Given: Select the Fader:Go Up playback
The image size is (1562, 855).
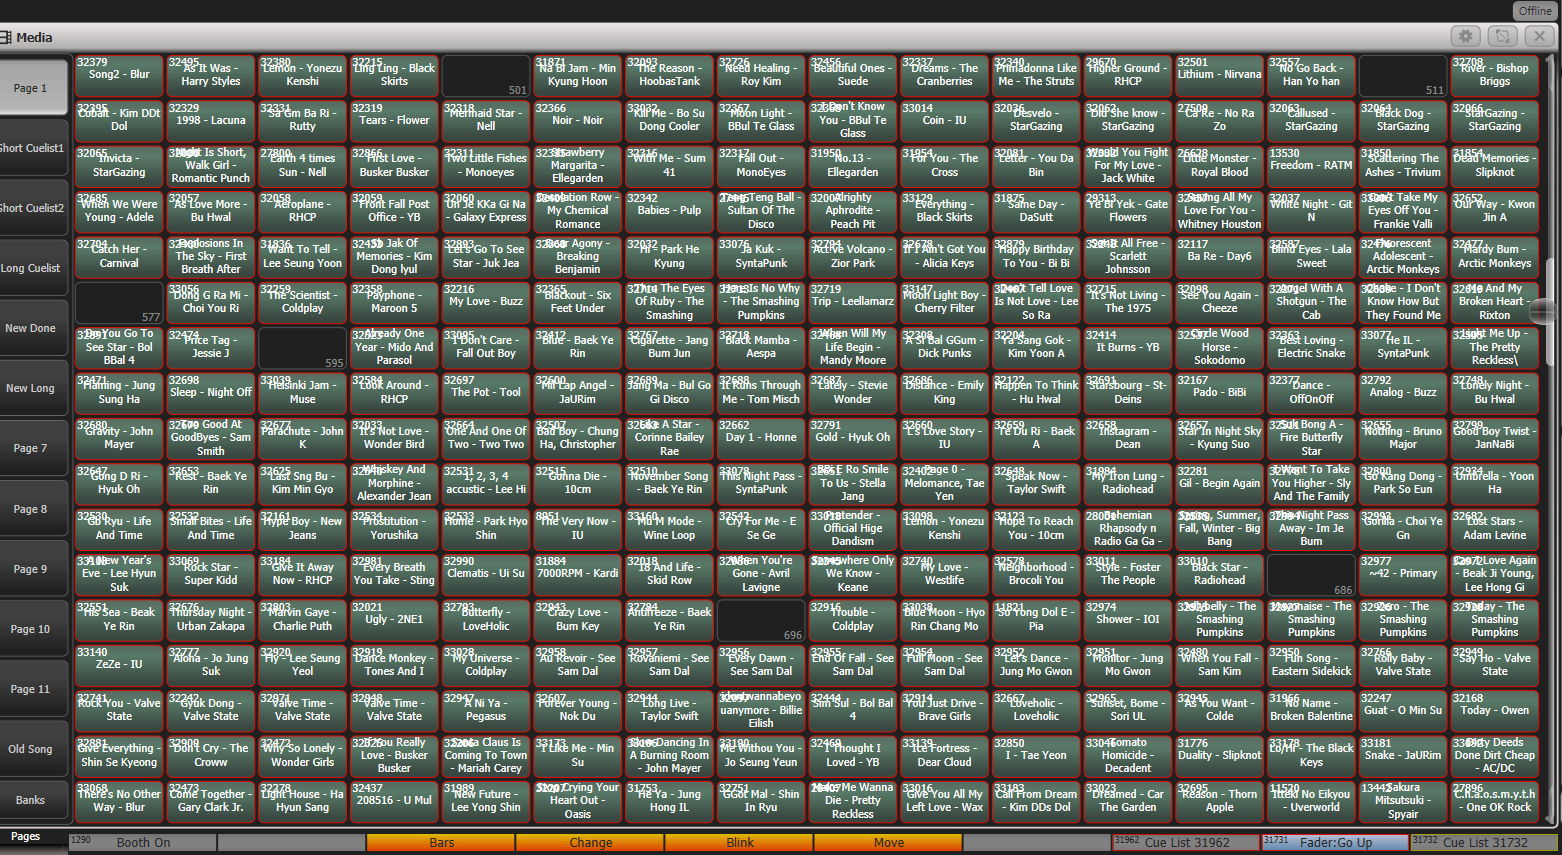Looking at the screenshot, I should (1335, 843).
